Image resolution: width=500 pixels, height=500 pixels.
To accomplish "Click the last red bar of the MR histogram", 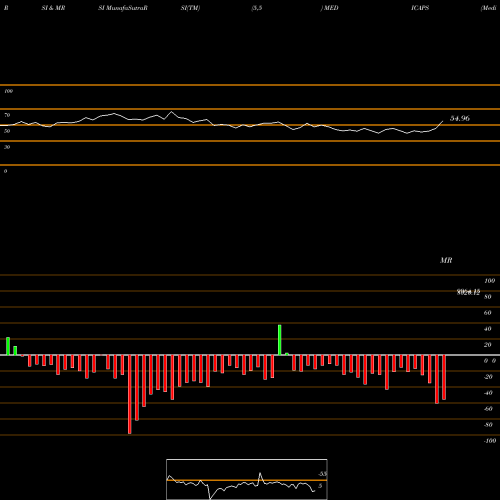I will [444, 377].
